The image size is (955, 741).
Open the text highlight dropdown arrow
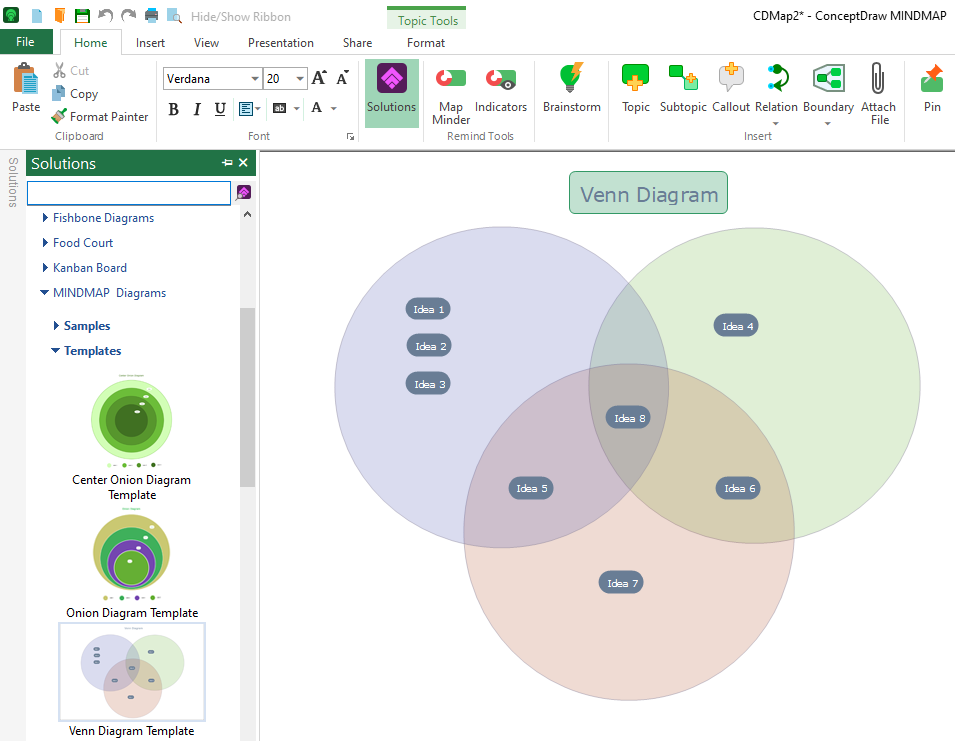[x=297, y=108]
